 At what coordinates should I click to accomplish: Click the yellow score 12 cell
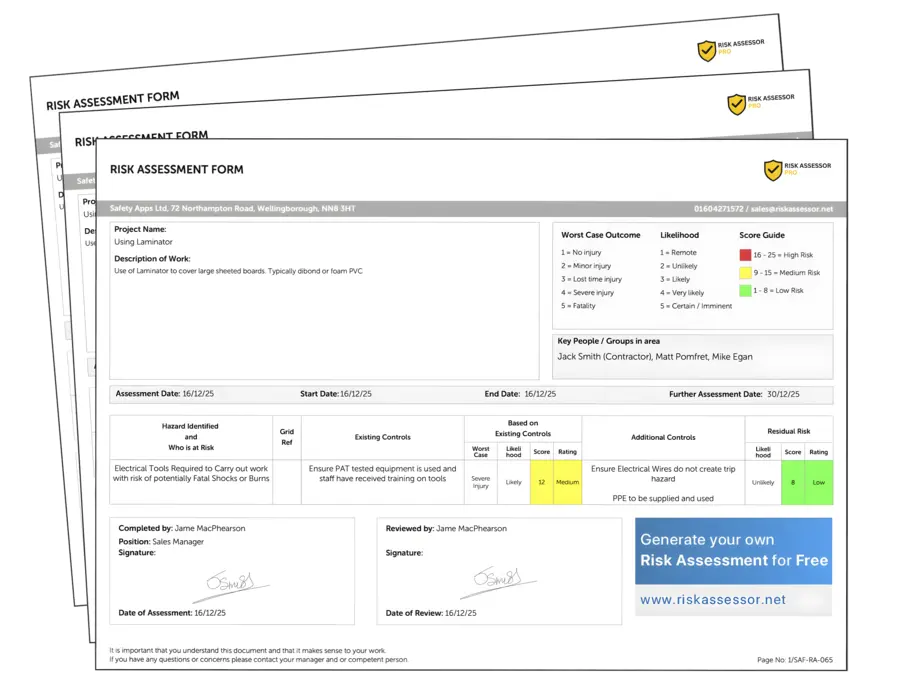pos(542,481)
